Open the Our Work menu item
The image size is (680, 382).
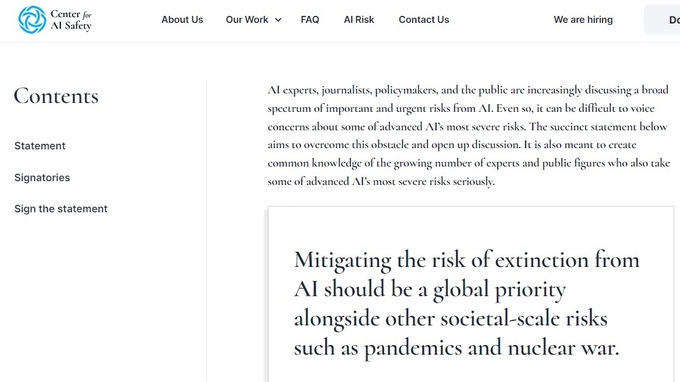coord(247,20)
